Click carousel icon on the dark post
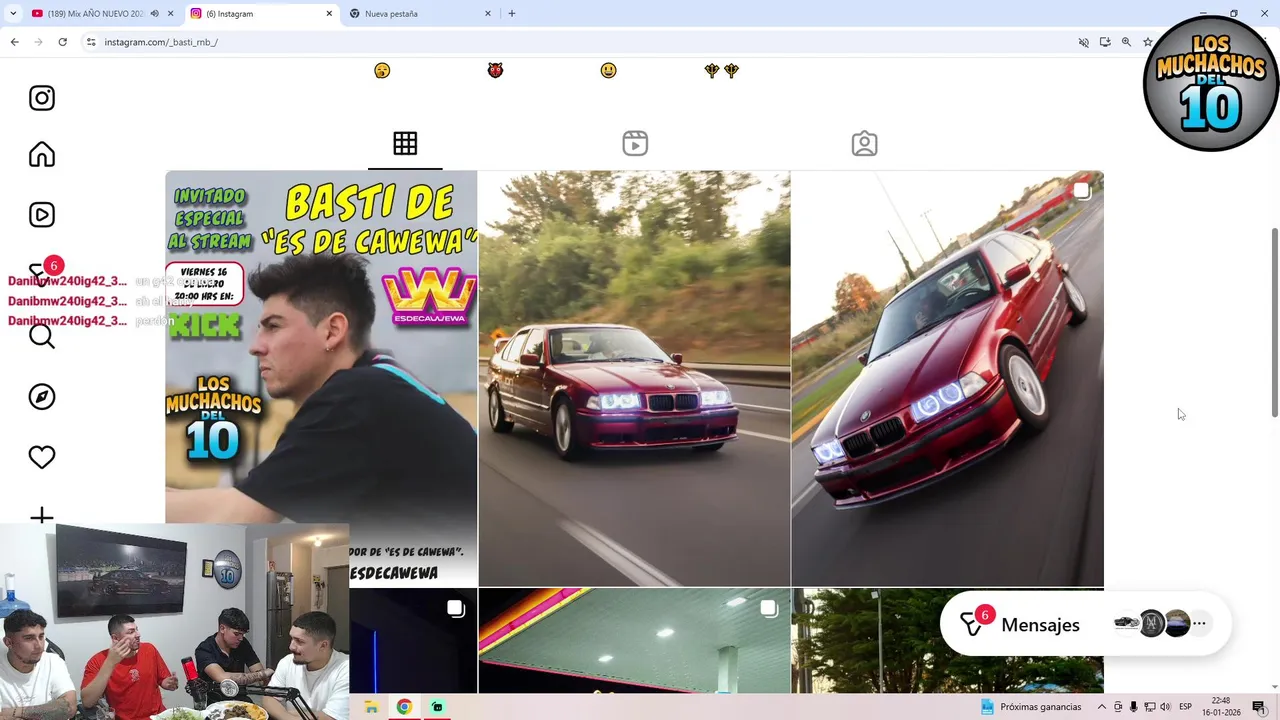 (455, 608)
